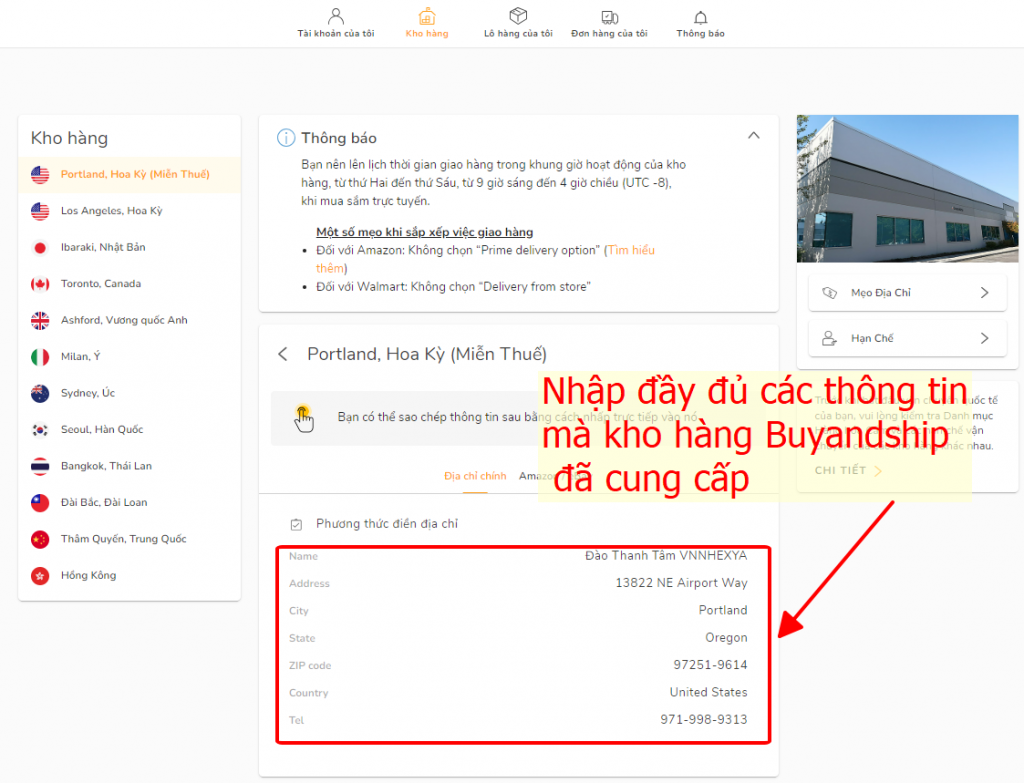Screen dimensions: 1024x783
Task: Click Japan flag beside Ibaraki
Action: 40,248
